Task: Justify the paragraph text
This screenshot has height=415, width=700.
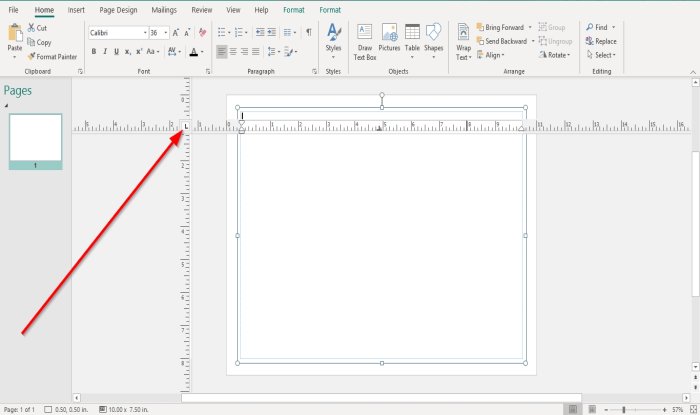Action: click(x=255, y=52)
